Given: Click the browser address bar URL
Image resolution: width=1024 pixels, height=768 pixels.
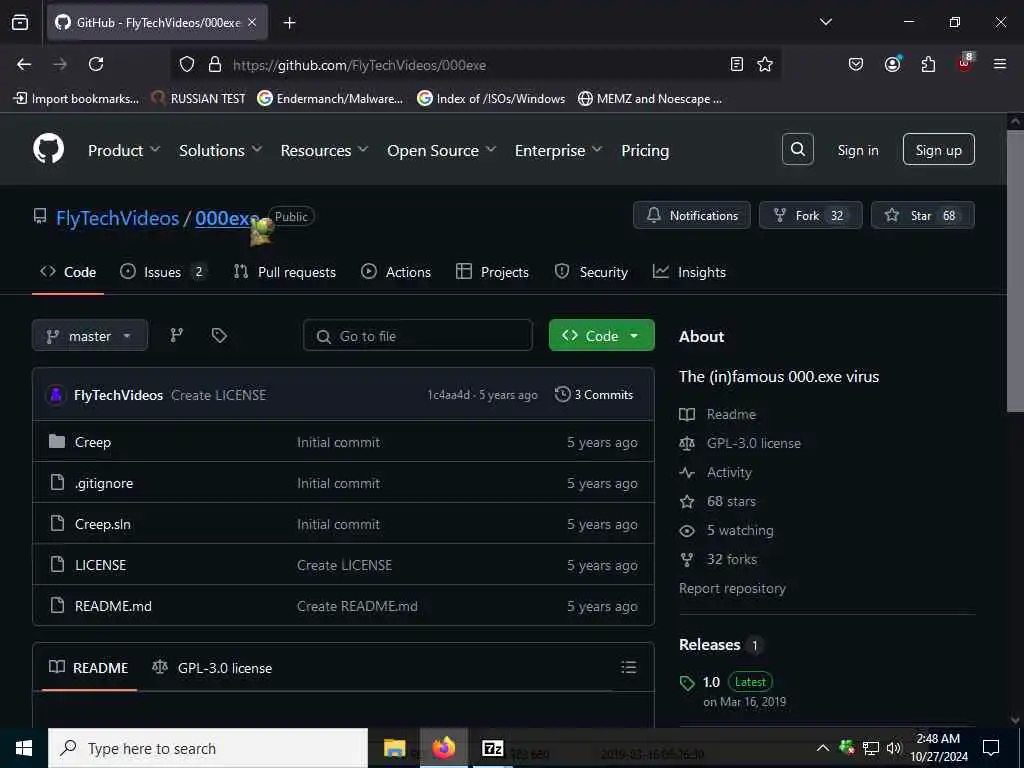Looking at the screenshot, I should coord(359,65).
